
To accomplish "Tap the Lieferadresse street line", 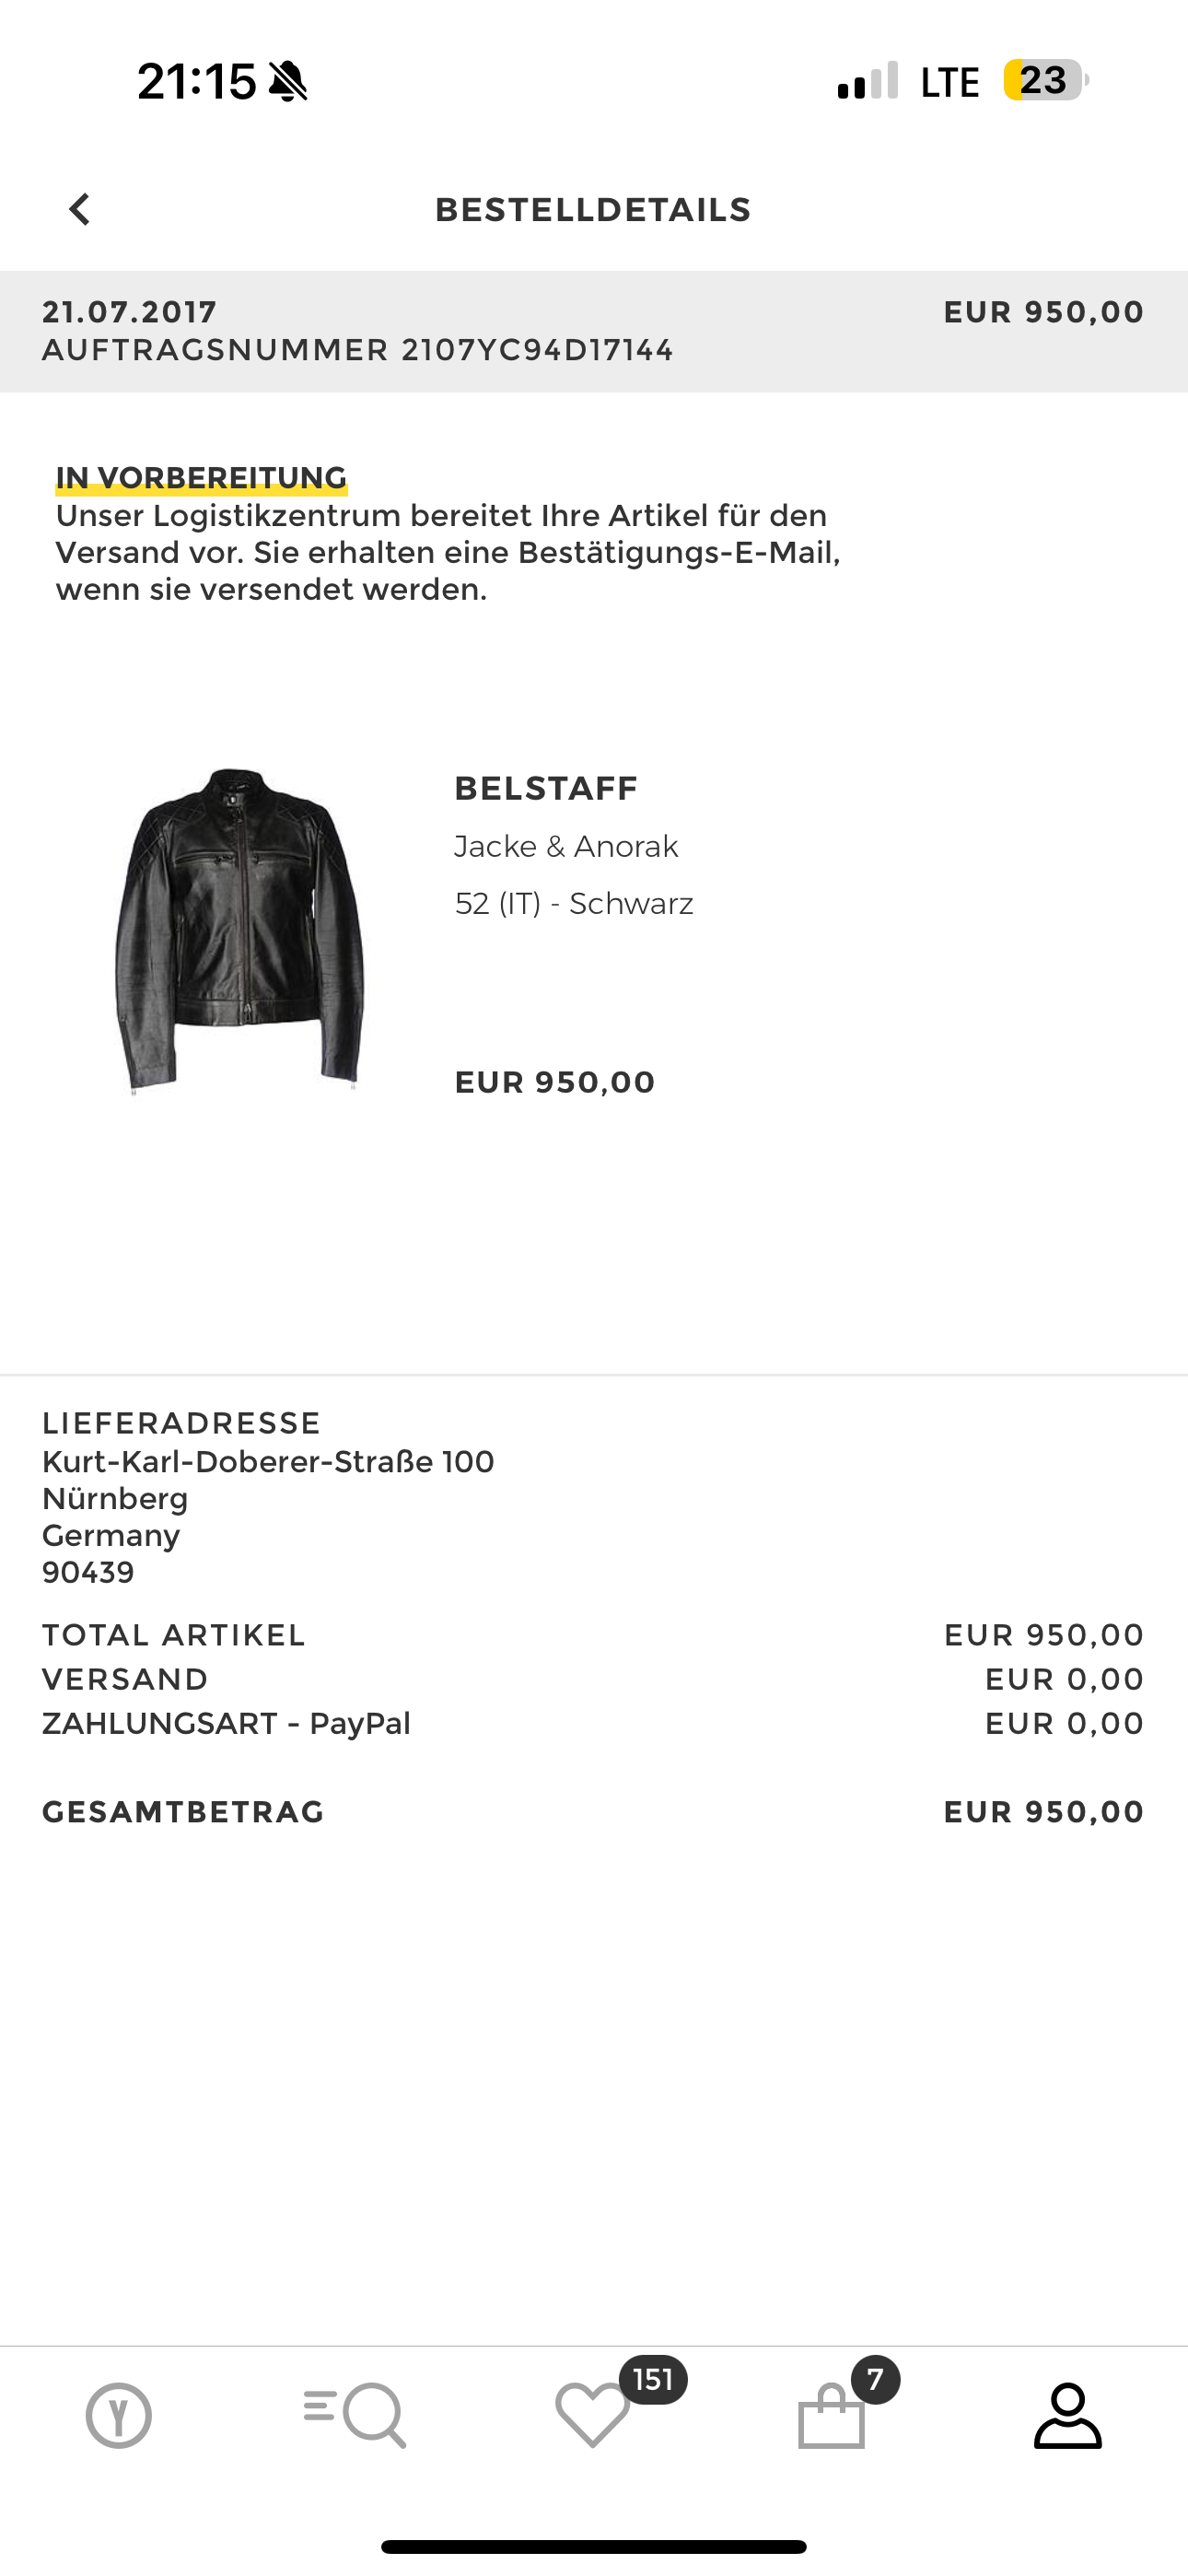I will coord(268,1461).
